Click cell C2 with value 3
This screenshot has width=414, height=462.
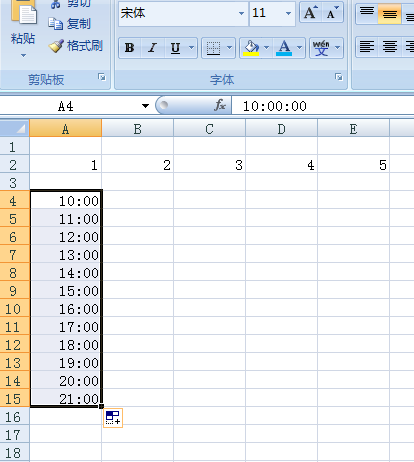point(209,164)
